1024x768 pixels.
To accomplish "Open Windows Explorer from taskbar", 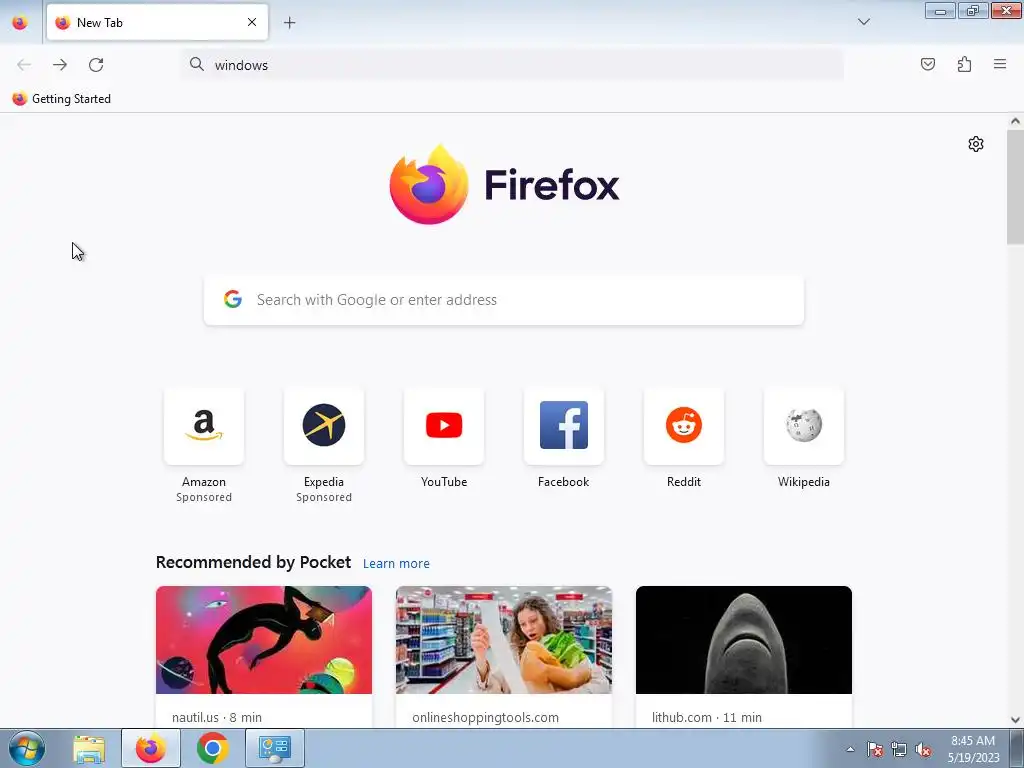I will click(x=89, y=748).
